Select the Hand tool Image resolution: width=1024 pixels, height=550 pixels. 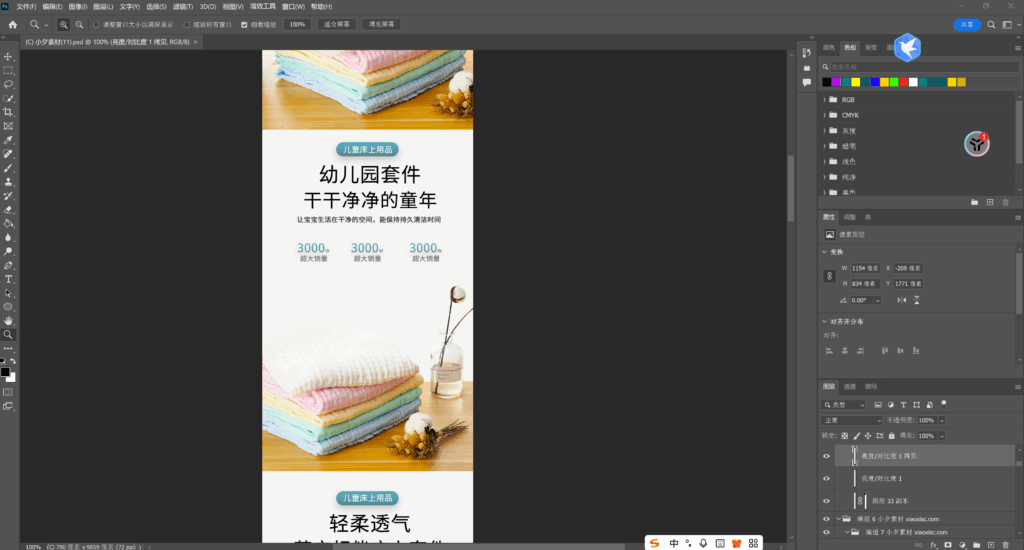[x=8, y=321]
